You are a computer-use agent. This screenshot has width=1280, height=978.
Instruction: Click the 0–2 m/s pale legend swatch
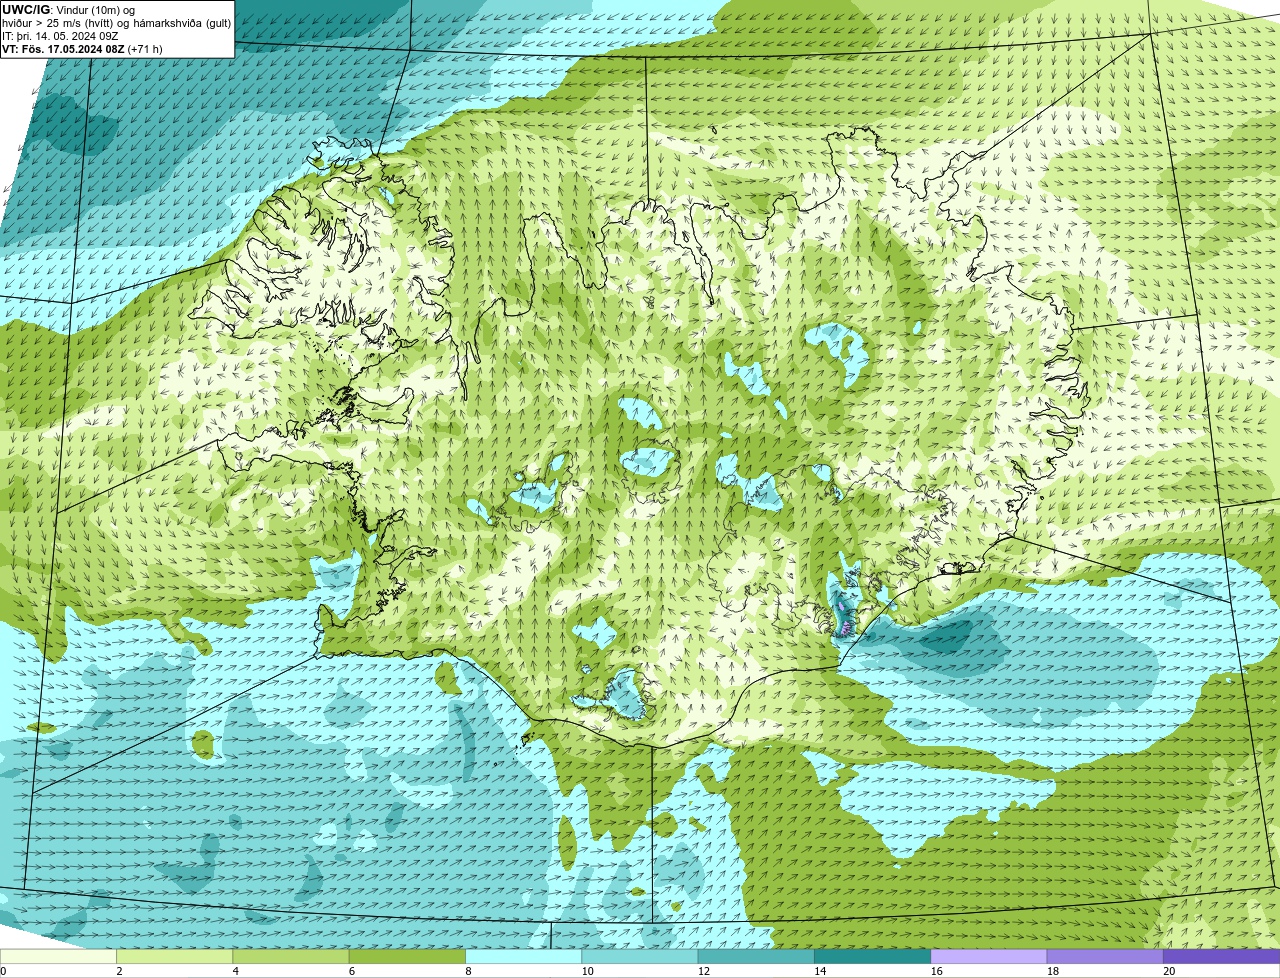point(58,956)
